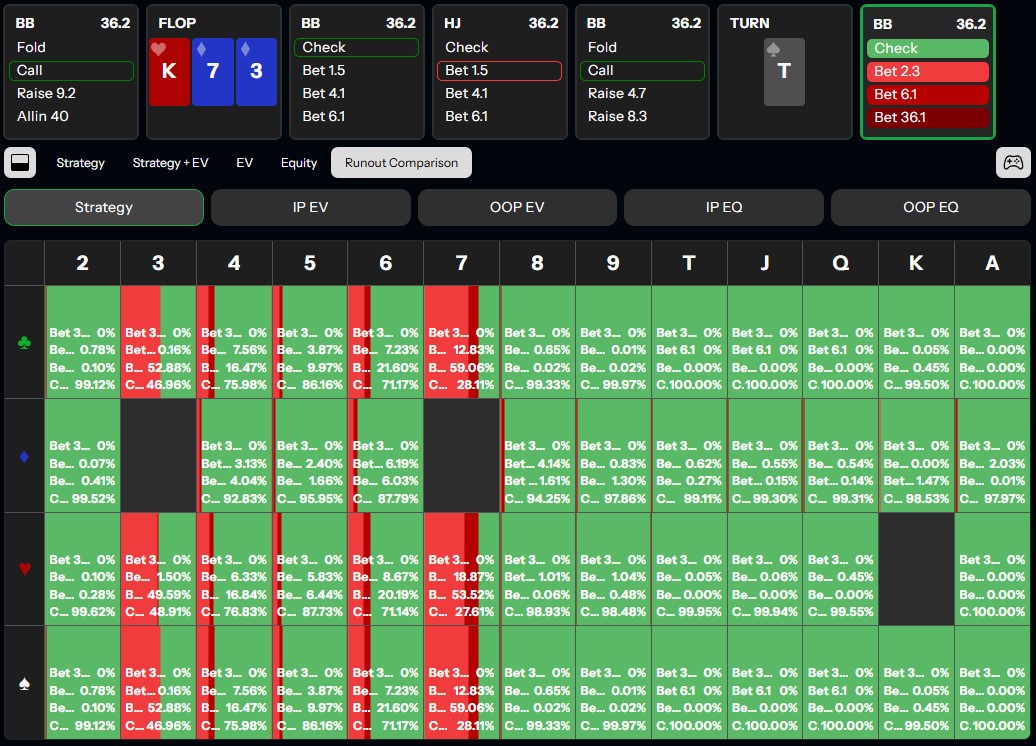Select the Ten turn card
This screenshot has width=1036, height=746.
783,70
